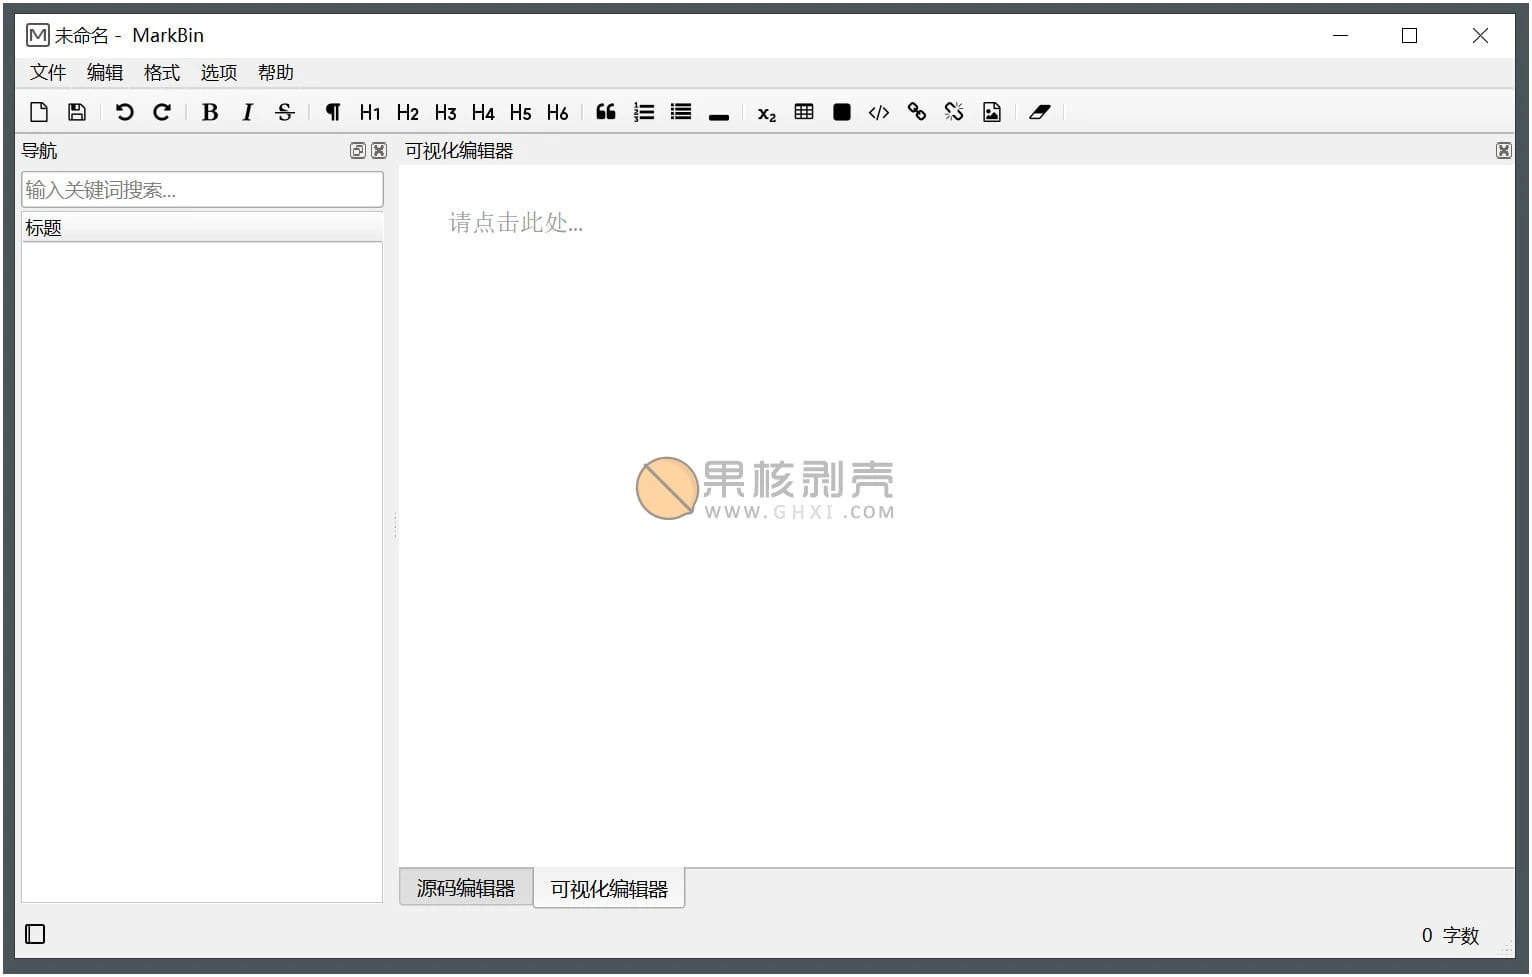
Task: Click the Save file icon
Action: pos(77,112)
